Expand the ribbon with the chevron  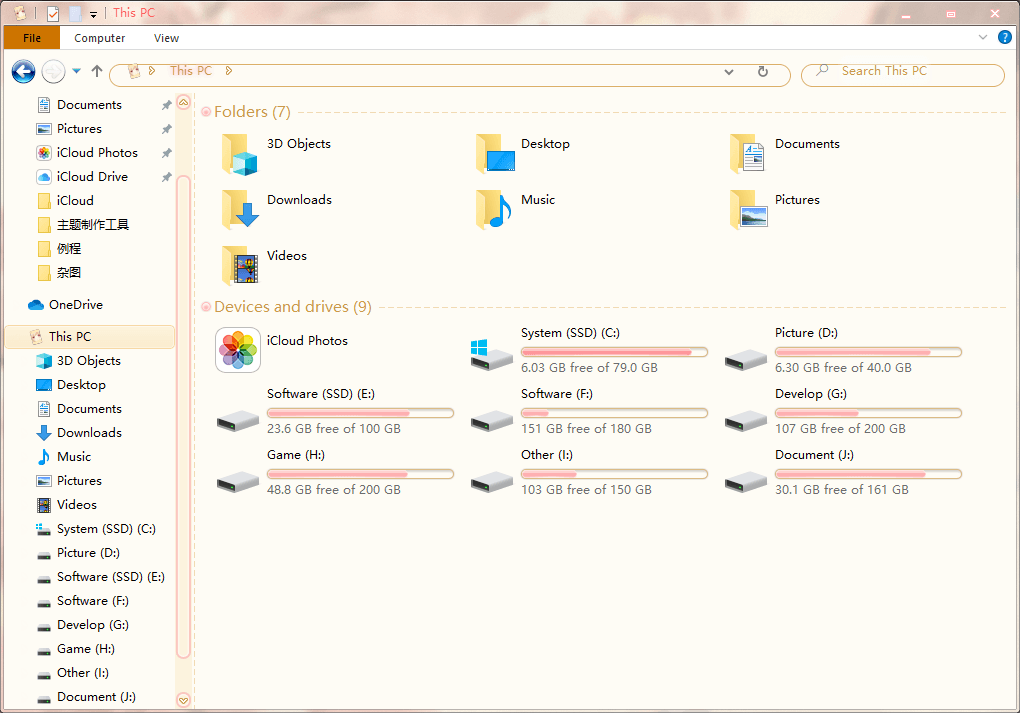click(x=983, y=37)
